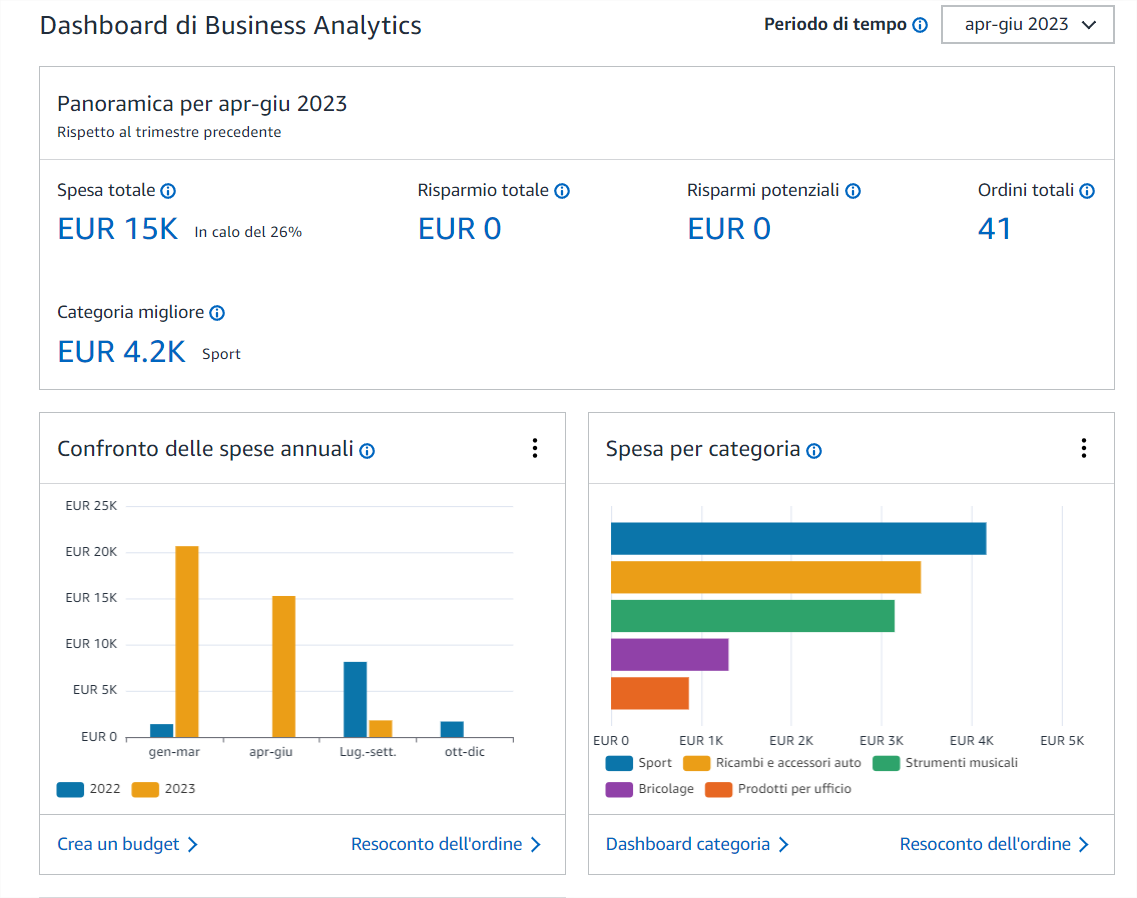Click info icon beside Categoria migliore
1137x898 pixels.
[217, 313]
